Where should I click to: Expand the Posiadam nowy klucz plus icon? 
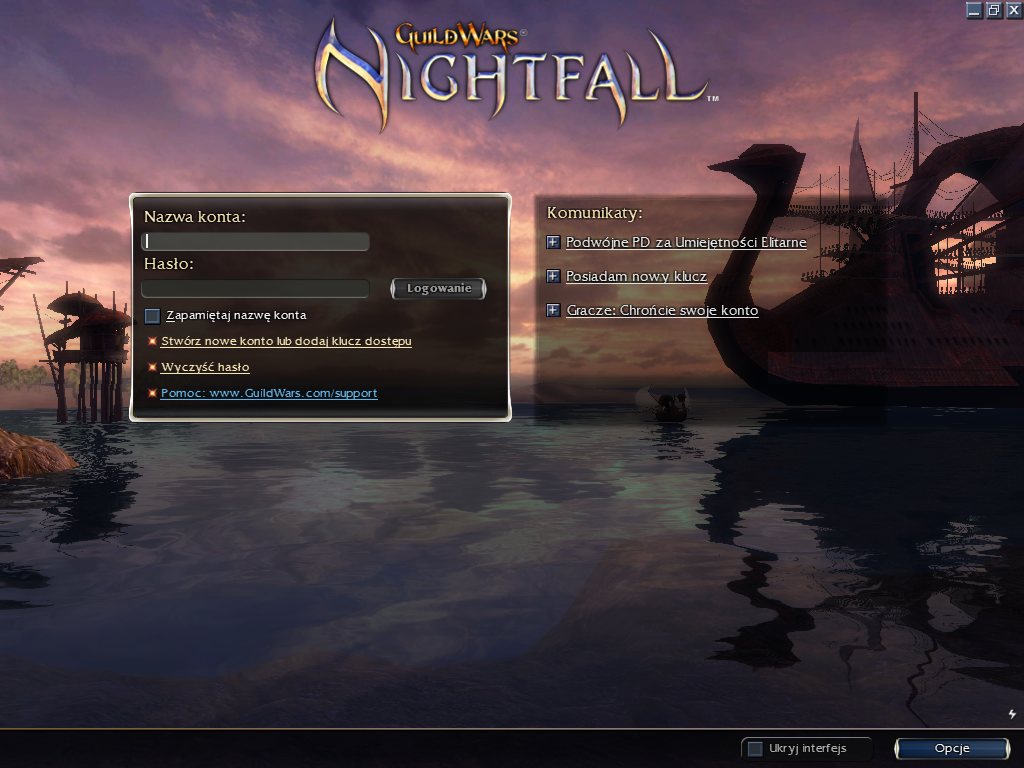553,276
